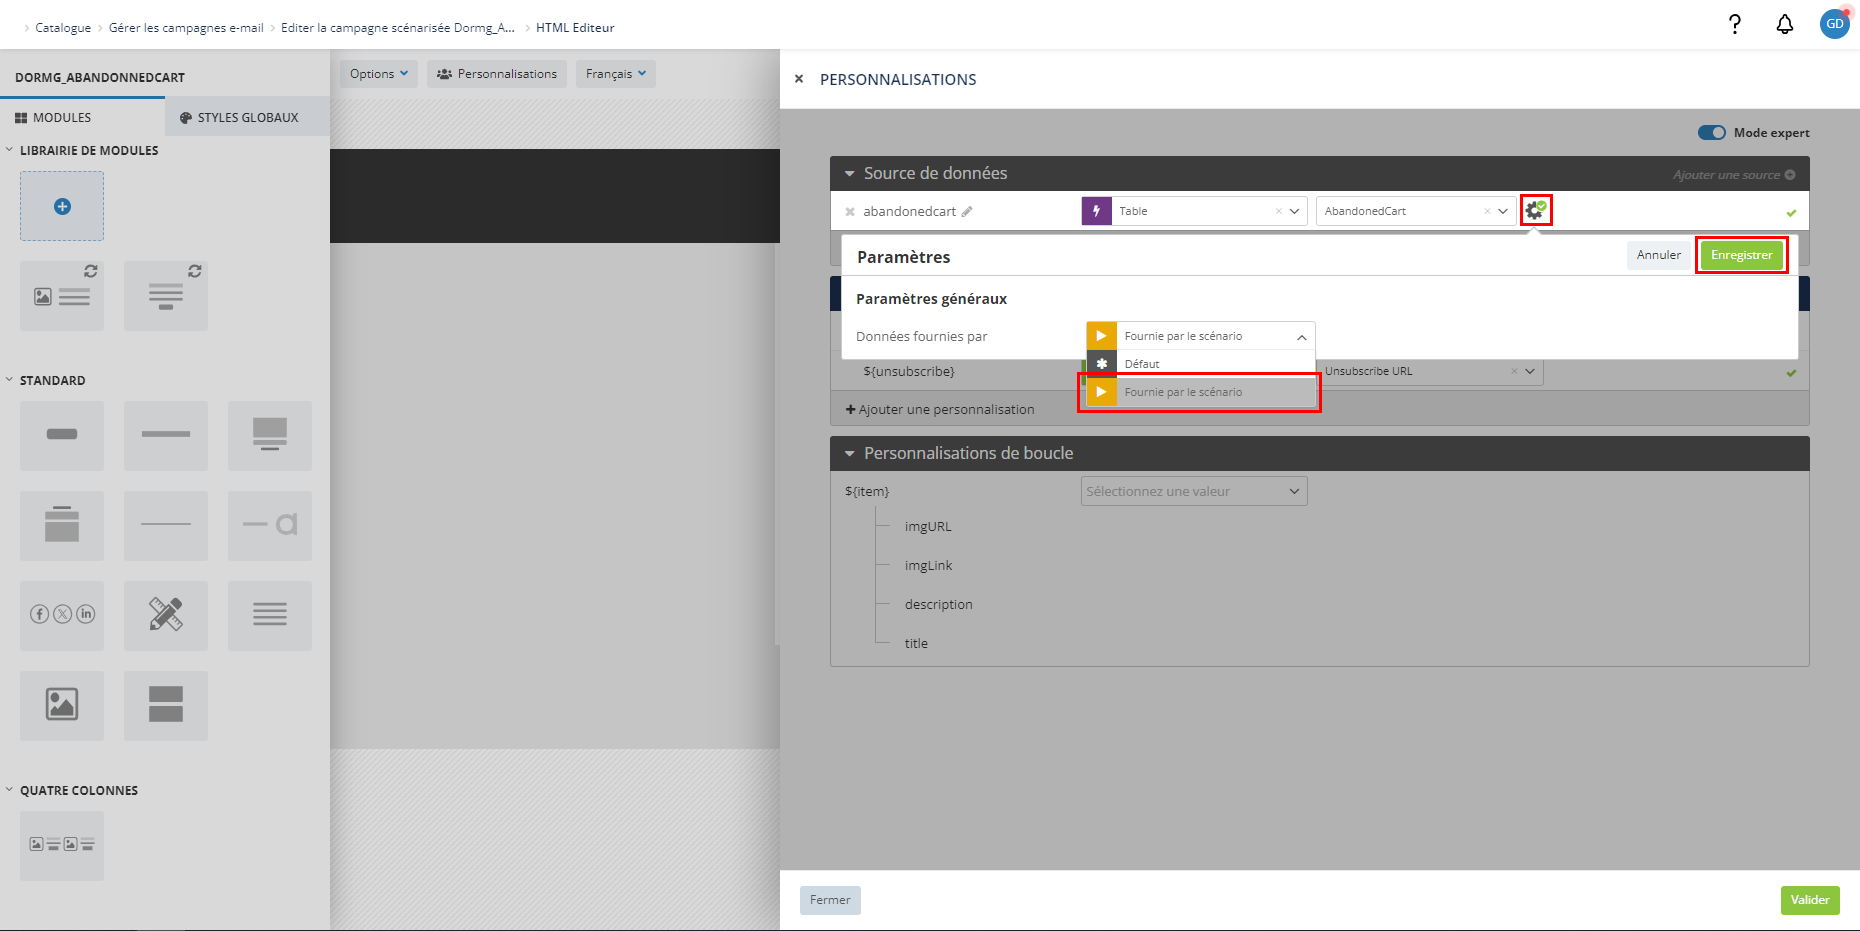Select the text paragraph lines module
The image size is (1860, 931).
pyautogui.click(x=270, y=614)
